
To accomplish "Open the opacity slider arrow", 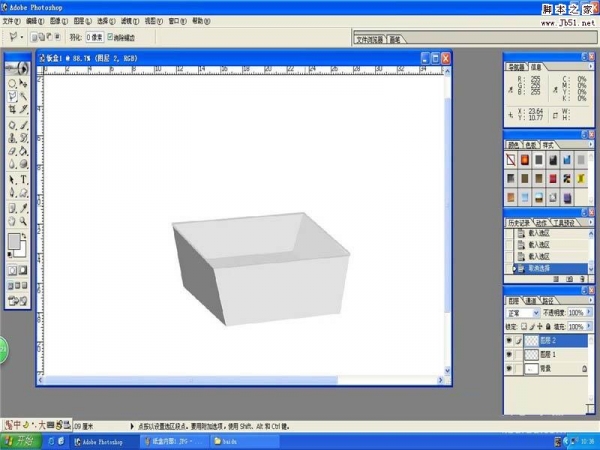I will pos(589,312).
